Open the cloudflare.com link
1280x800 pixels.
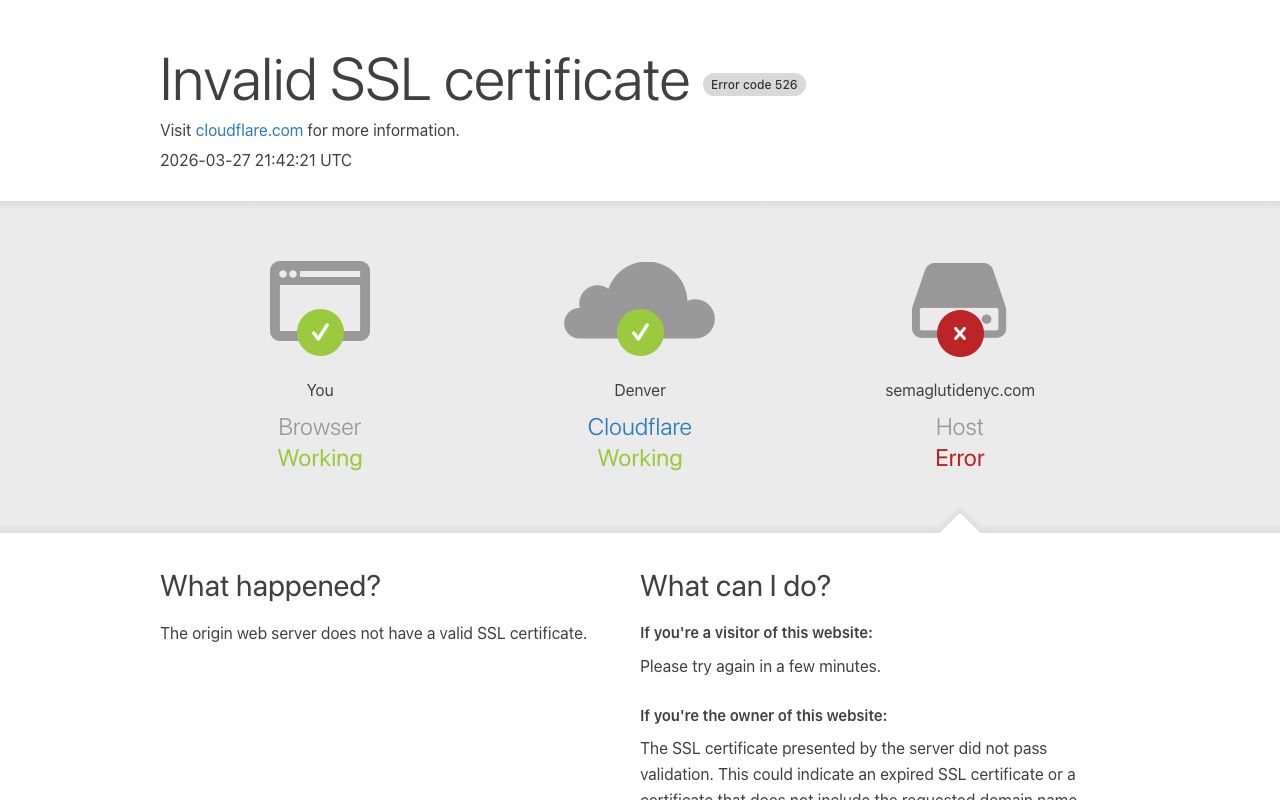click(249, 130)
